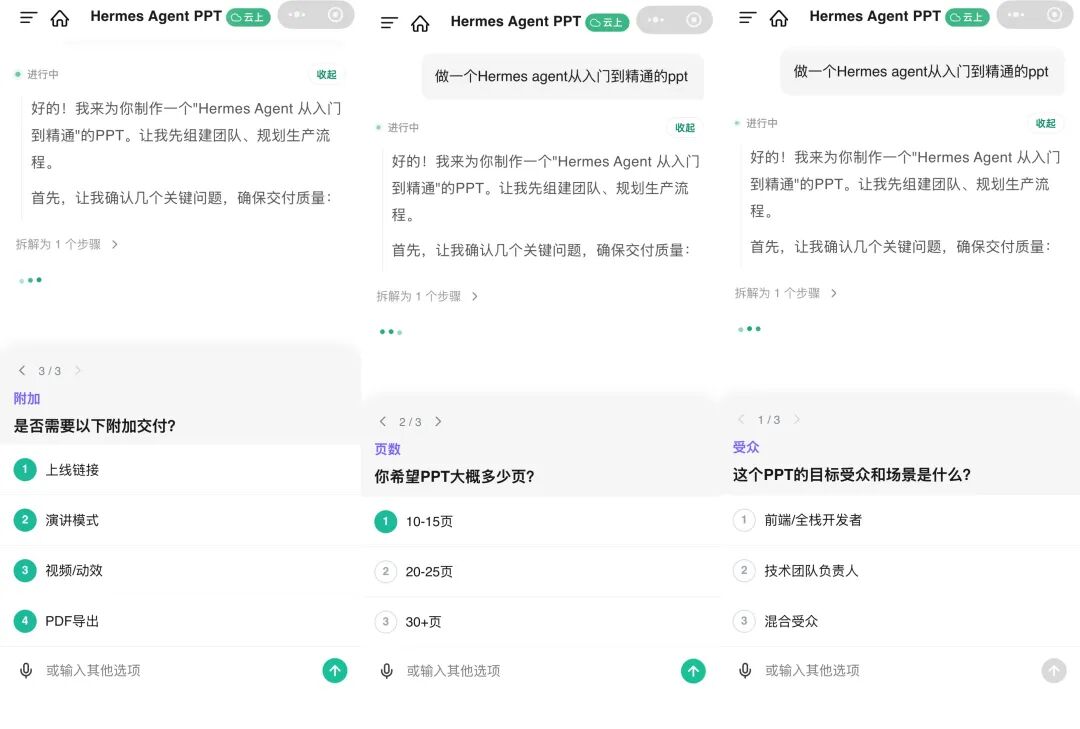The width and height of the screenshot is (1080, 729).
Task: Choose 混合受众 audience
Action: [x=900, y=621]
